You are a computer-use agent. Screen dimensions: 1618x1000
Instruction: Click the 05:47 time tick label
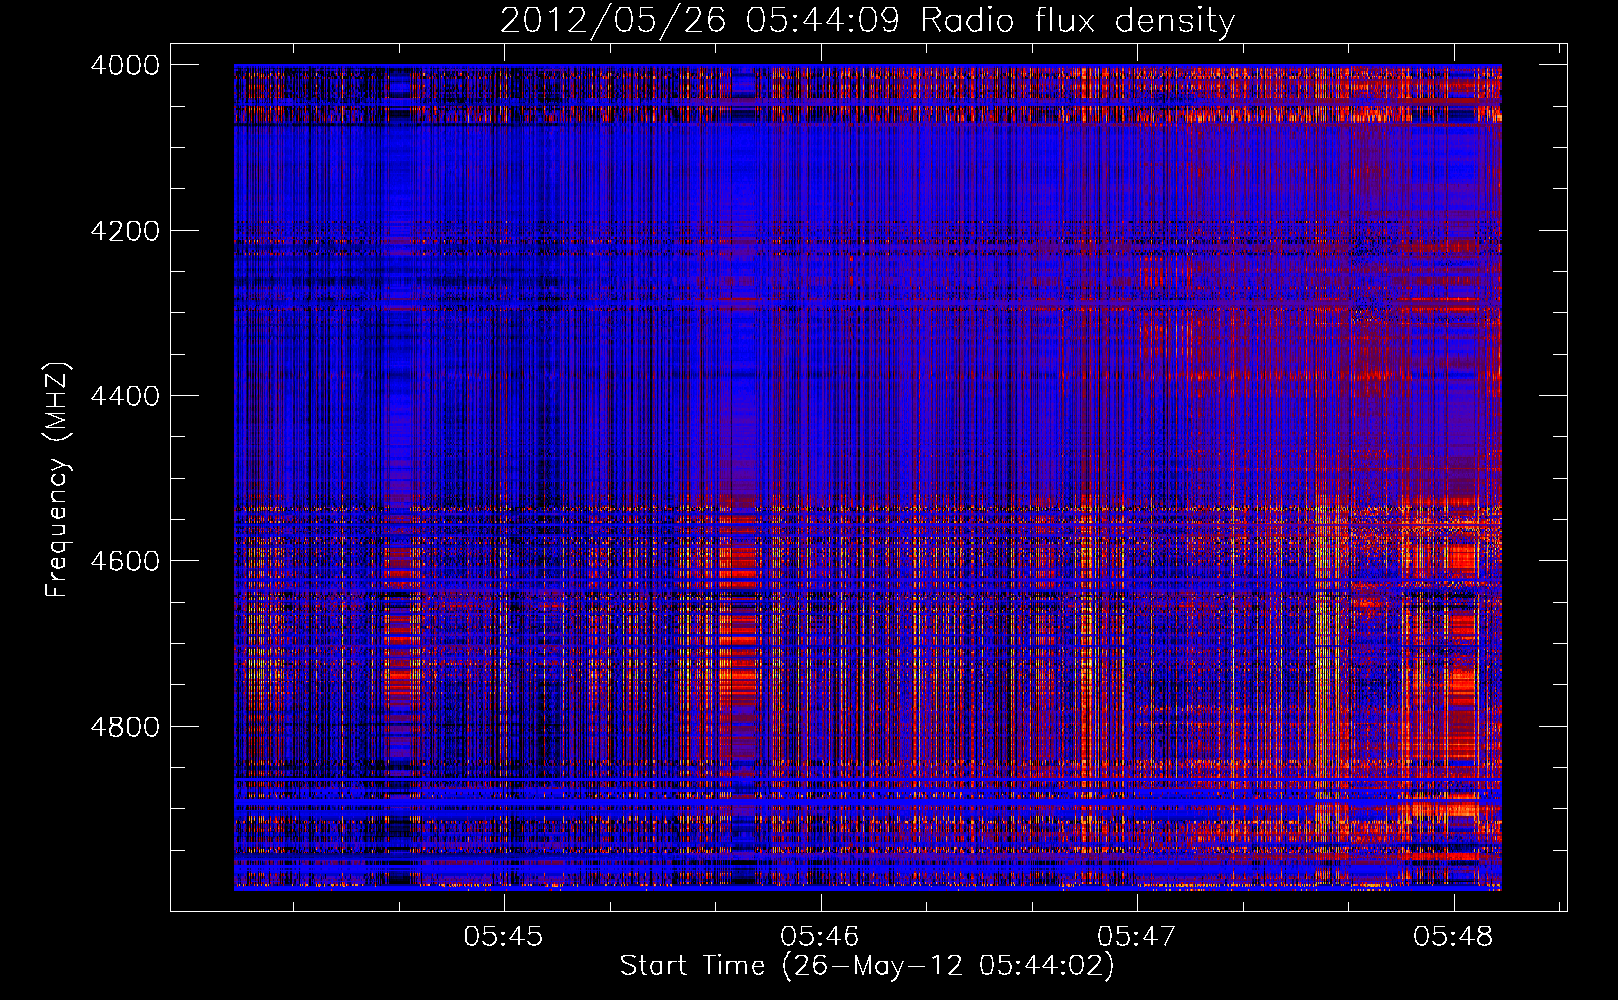1136,936
